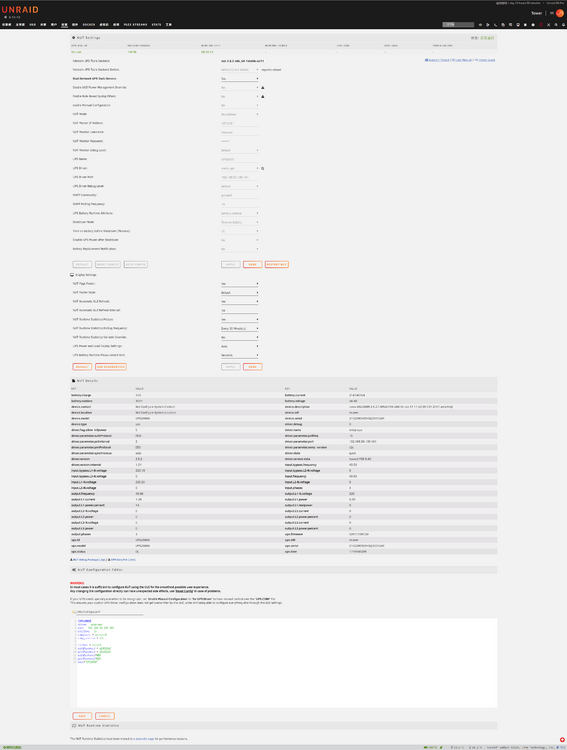Click the UPS Driver Port field

(240, 177)
